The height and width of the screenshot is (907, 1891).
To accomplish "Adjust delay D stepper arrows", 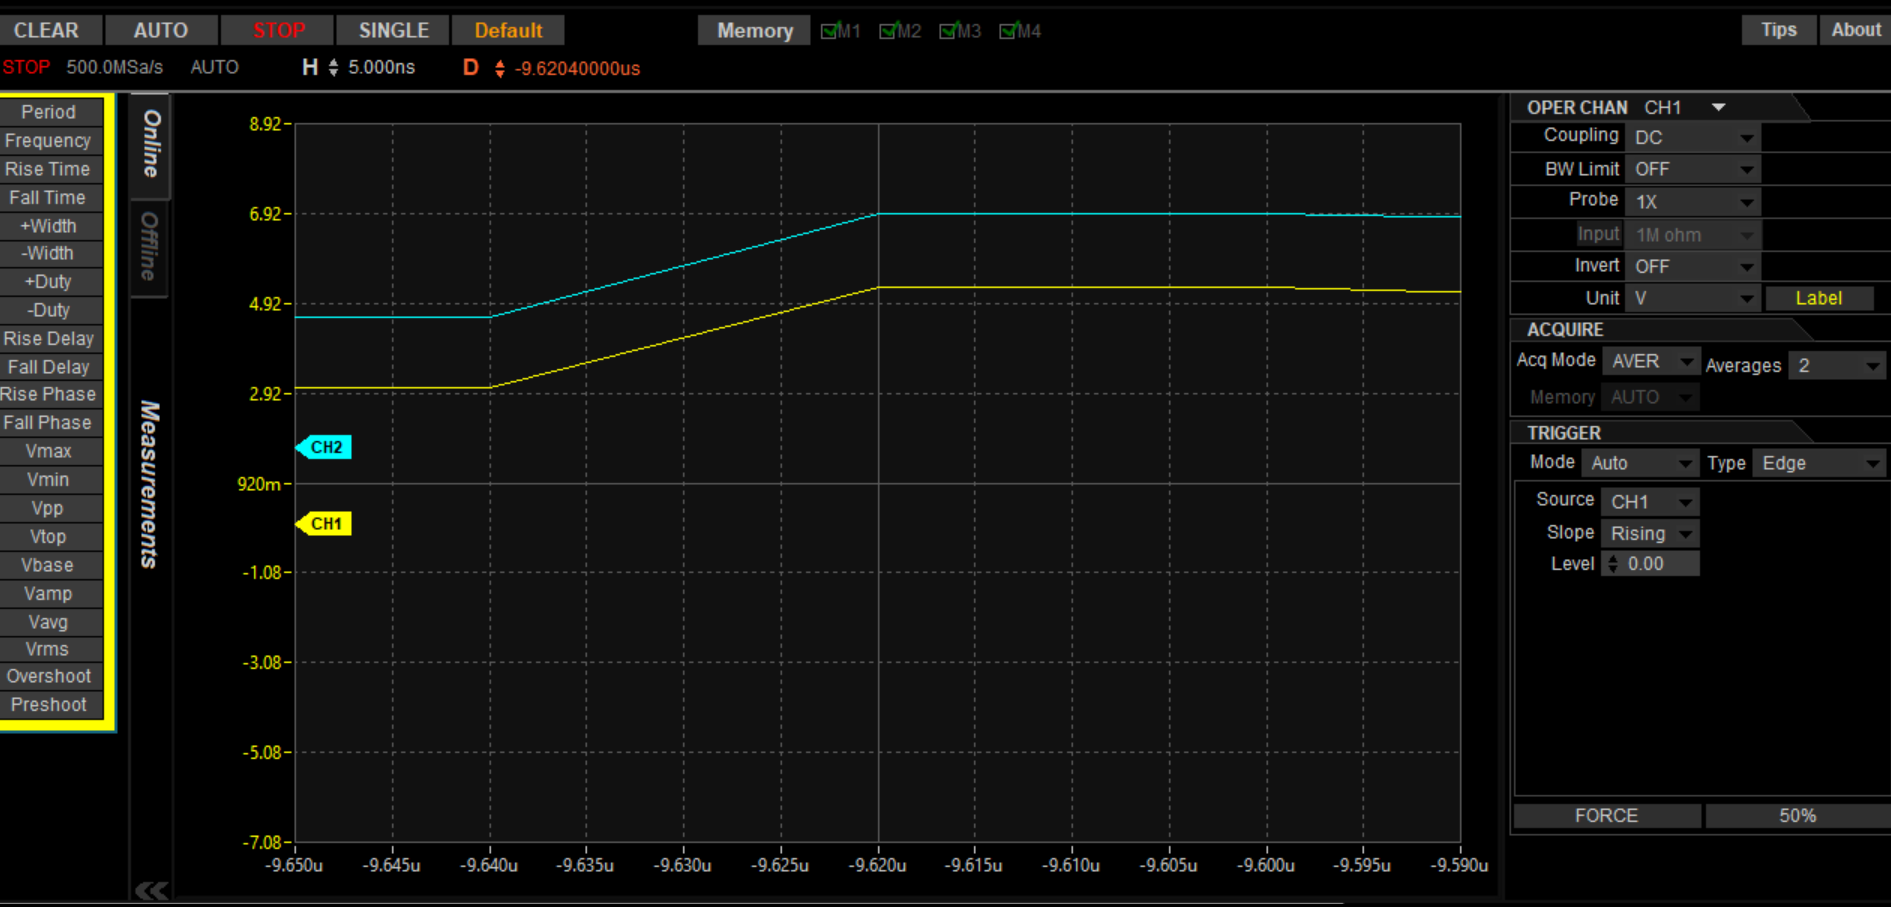I will pos(499,68).
